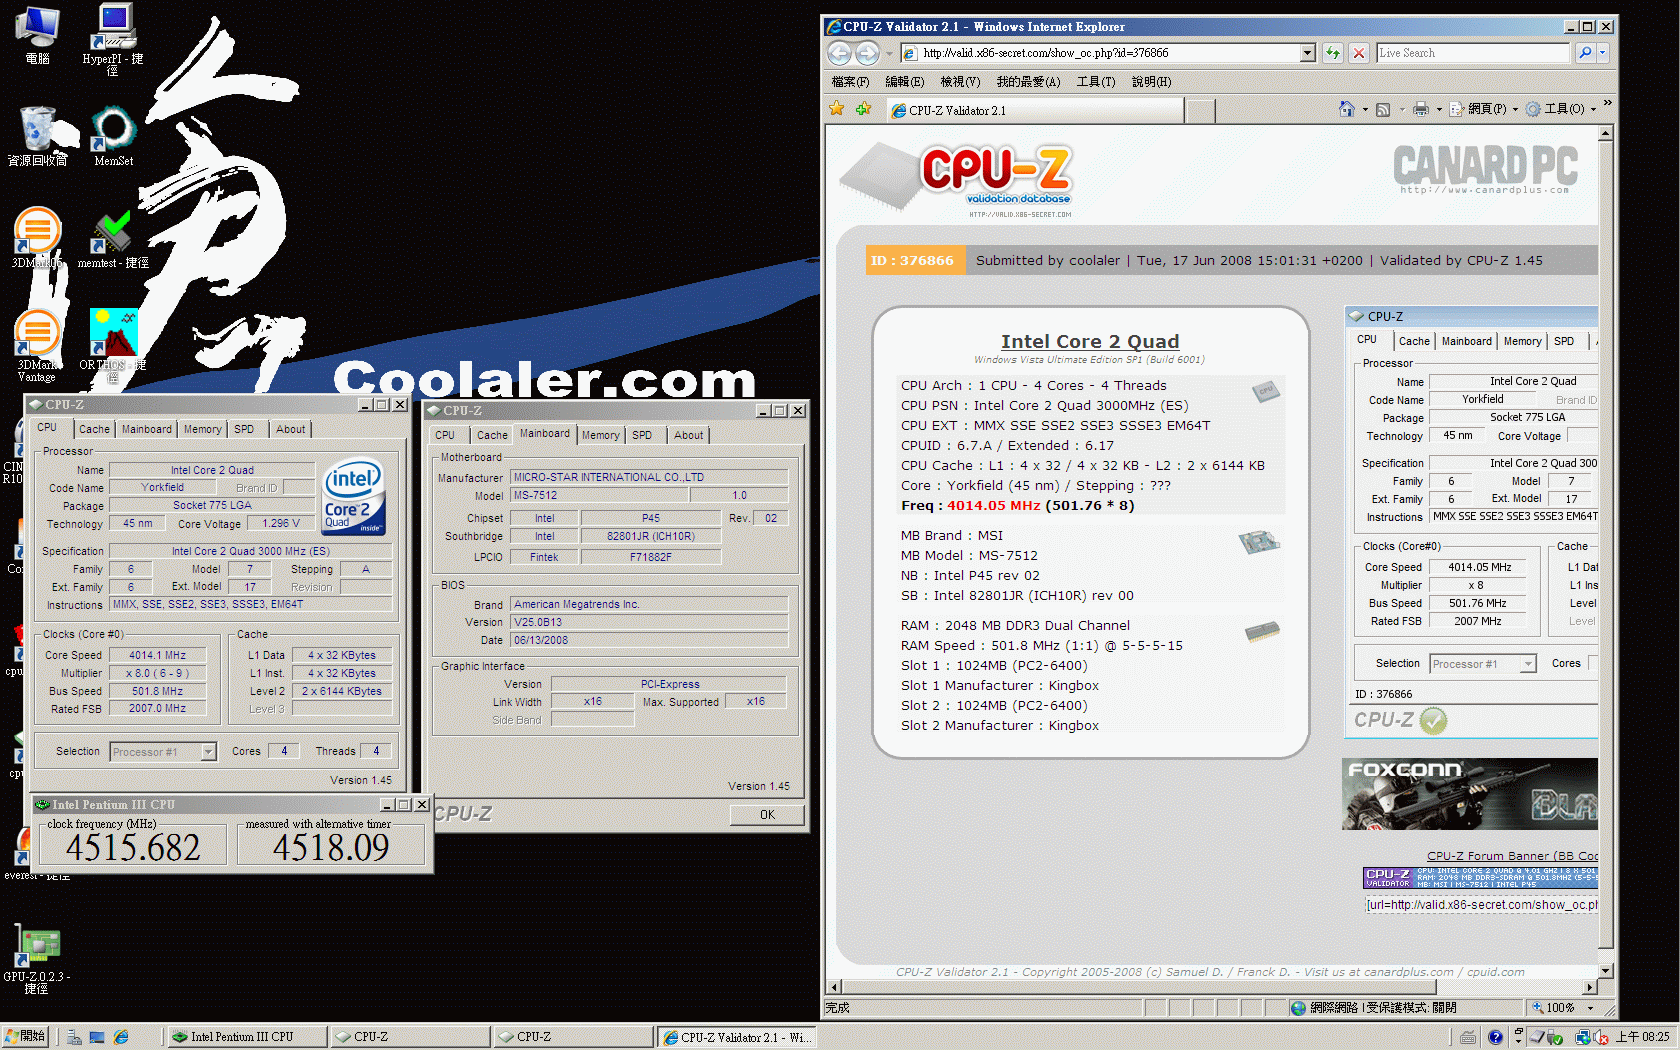Select the CPU-Z Validator 2.1 browser tab
This screenshot has height=1050, width=1680.
click(1035, 110)
